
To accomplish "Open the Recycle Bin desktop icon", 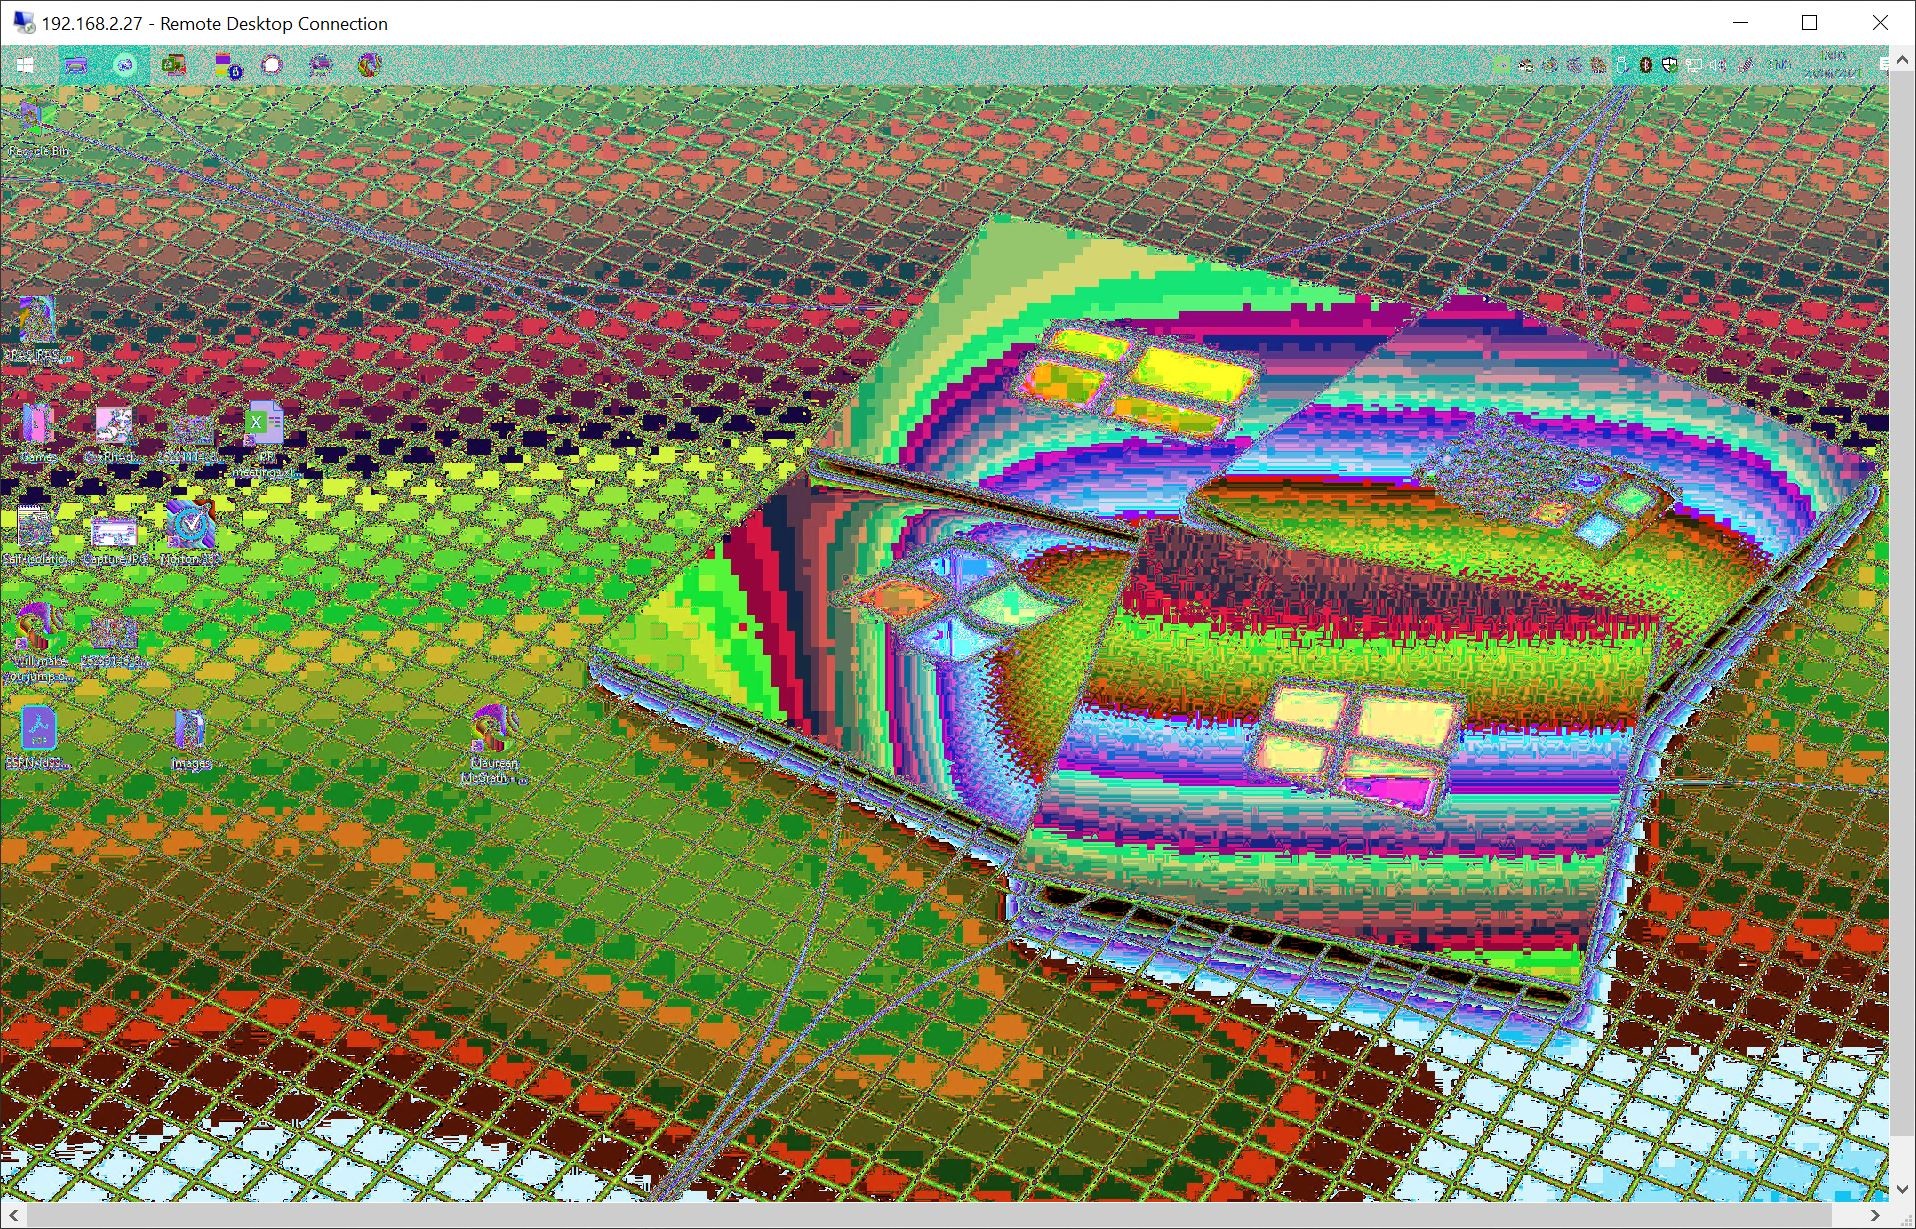I will click(x=39, y=128).
